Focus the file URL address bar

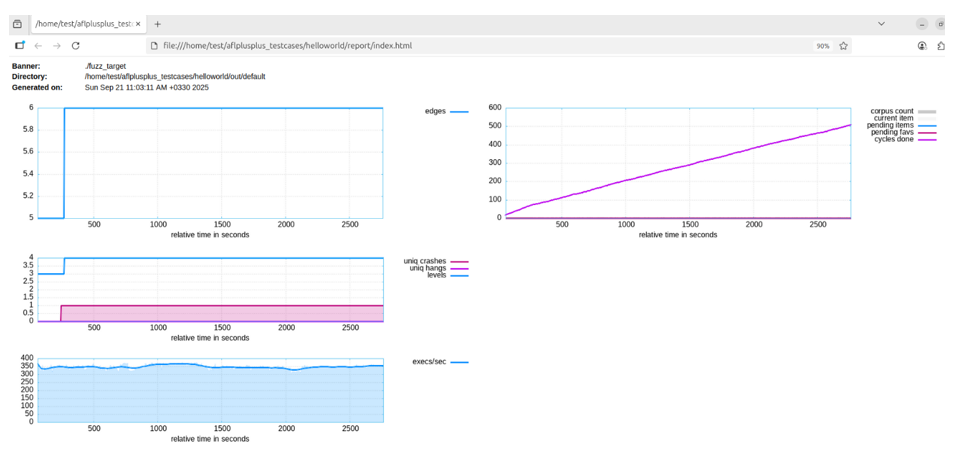click(x=482, y=46)
